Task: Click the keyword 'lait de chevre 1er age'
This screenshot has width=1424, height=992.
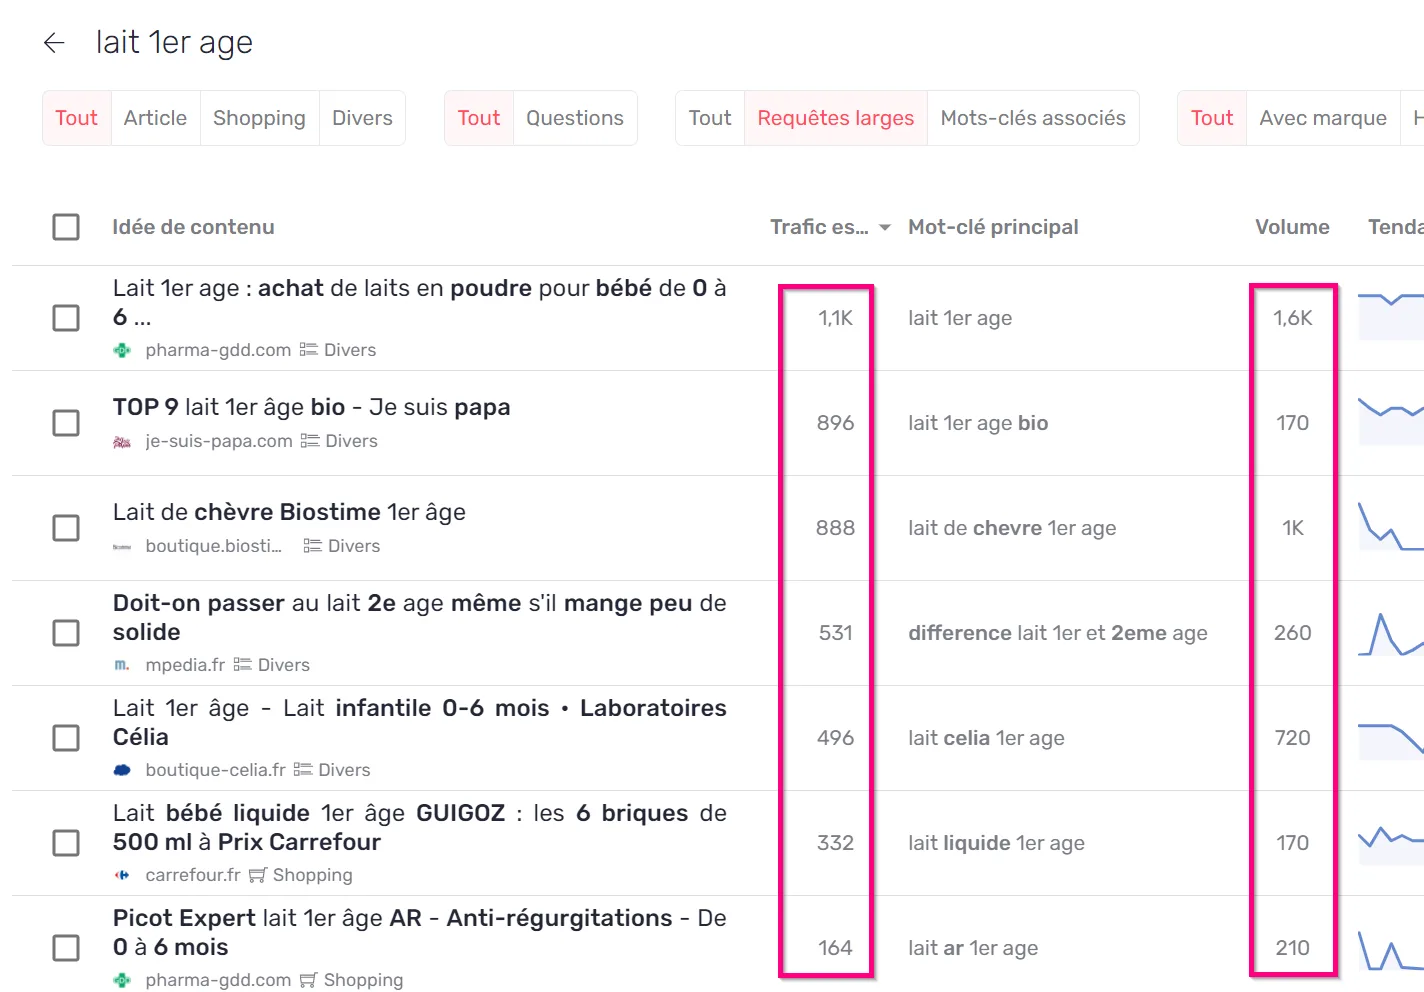Action: pos(1012,528)
